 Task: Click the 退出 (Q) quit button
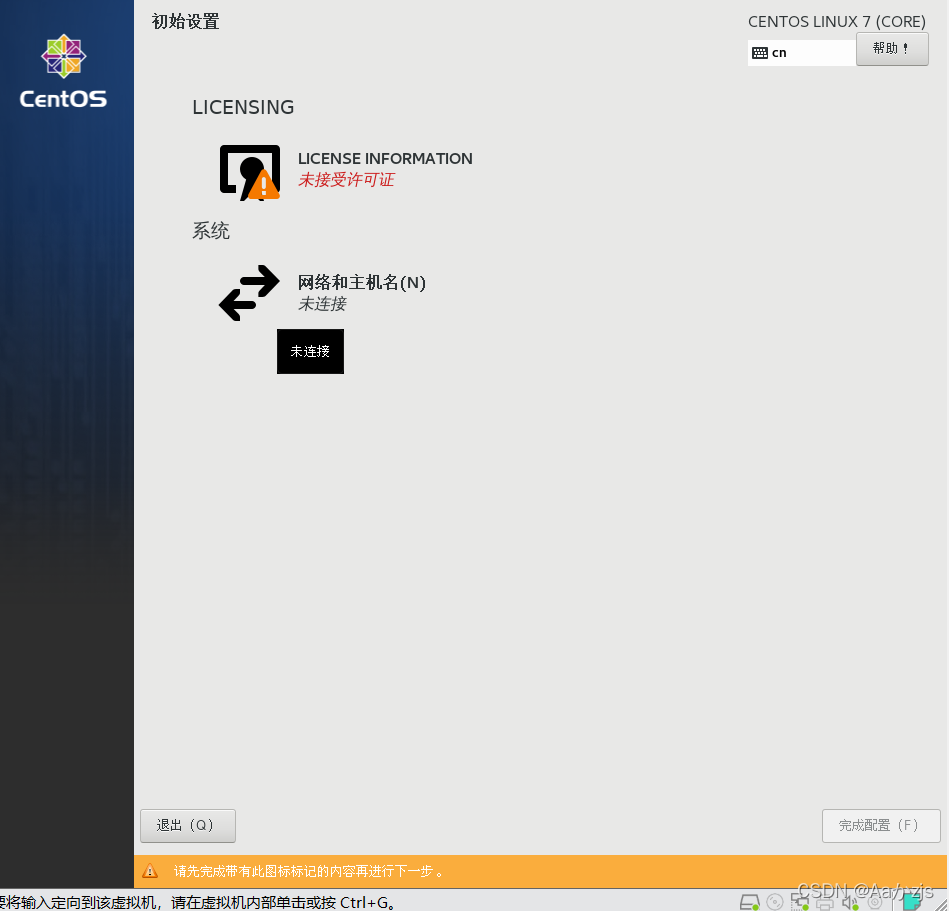pos(188,826)
